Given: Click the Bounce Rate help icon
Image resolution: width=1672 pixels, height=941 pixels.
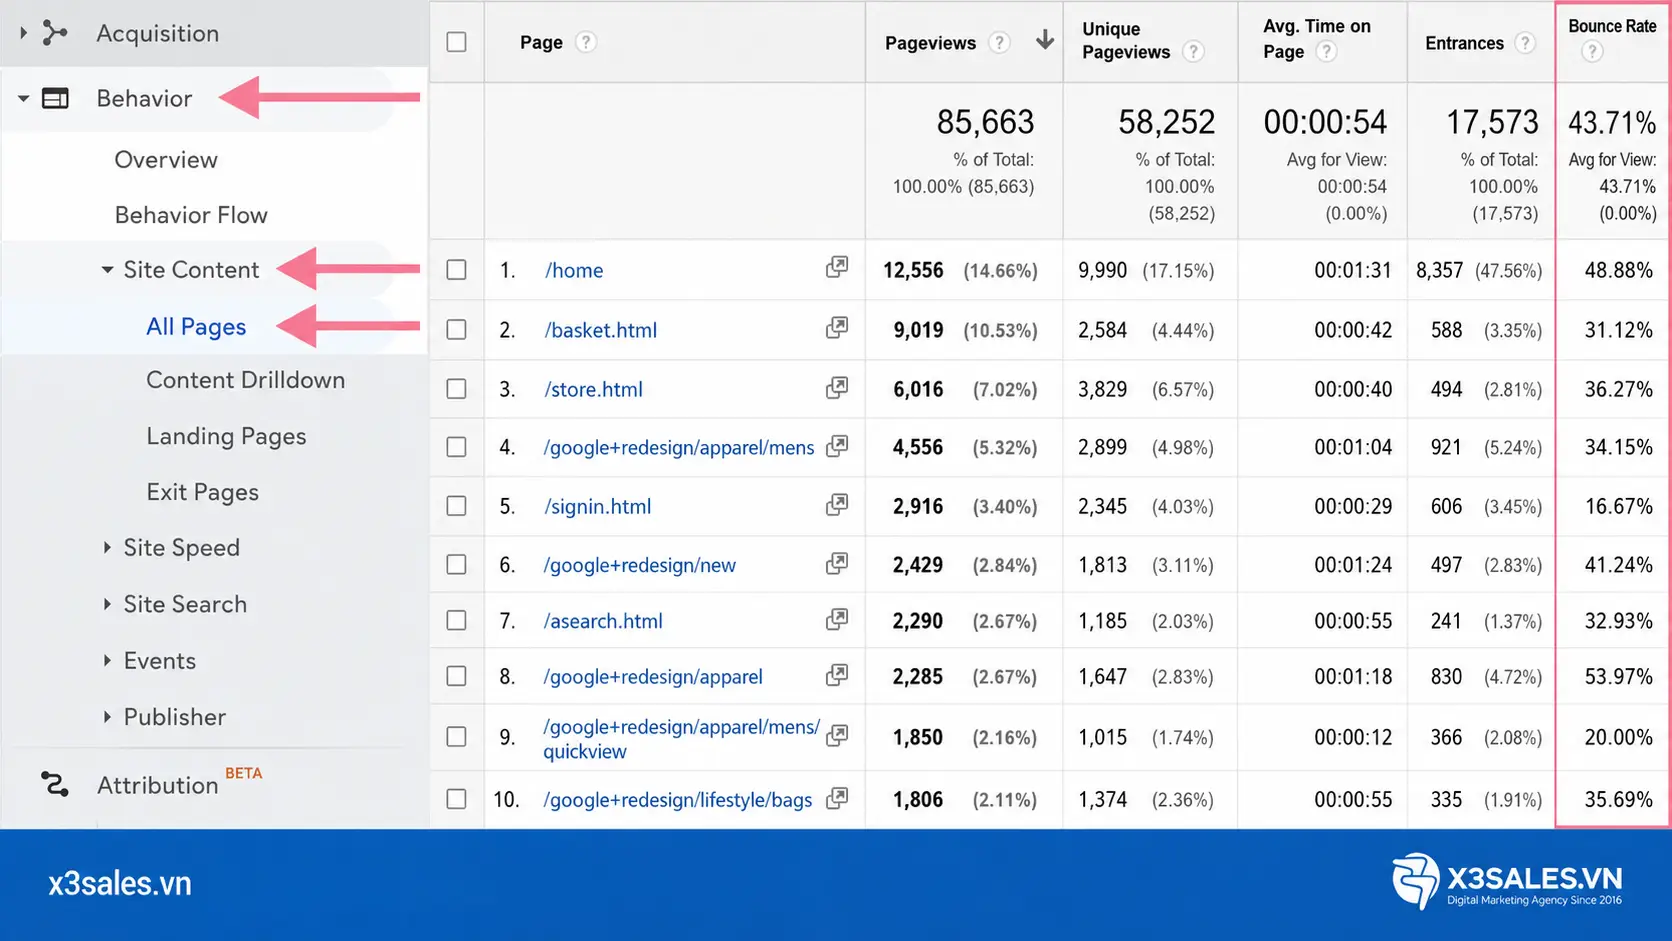Looking at the screenshot, I should point(1592,51).
